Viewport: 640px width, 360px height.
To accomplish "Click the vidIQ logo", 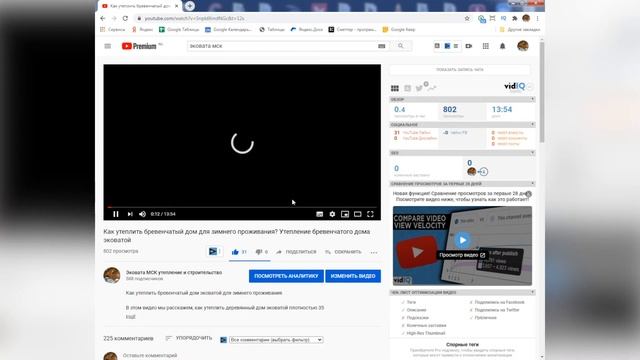I will (515, 86).
